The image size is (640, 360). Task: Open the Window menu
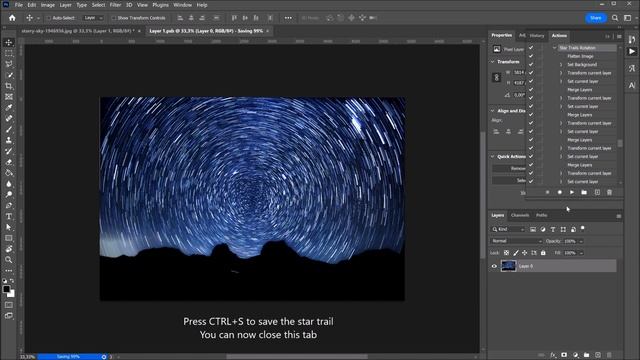point(182,5)
